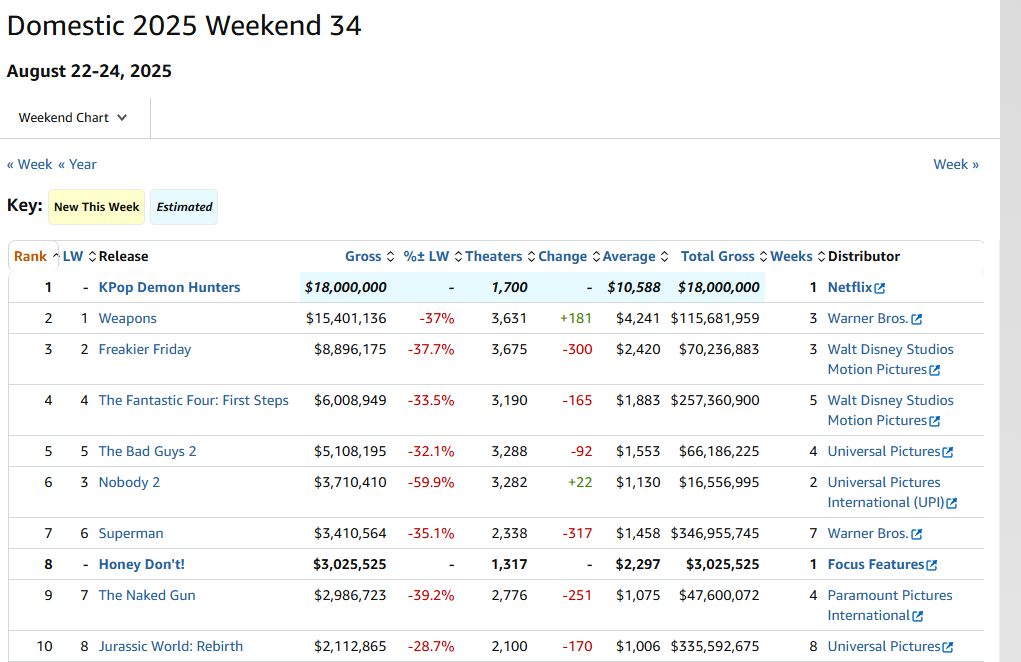Screen dimensions: 1021x662
Task: Click external link icon after Paramount Pictures International
Action: (918, 616)
